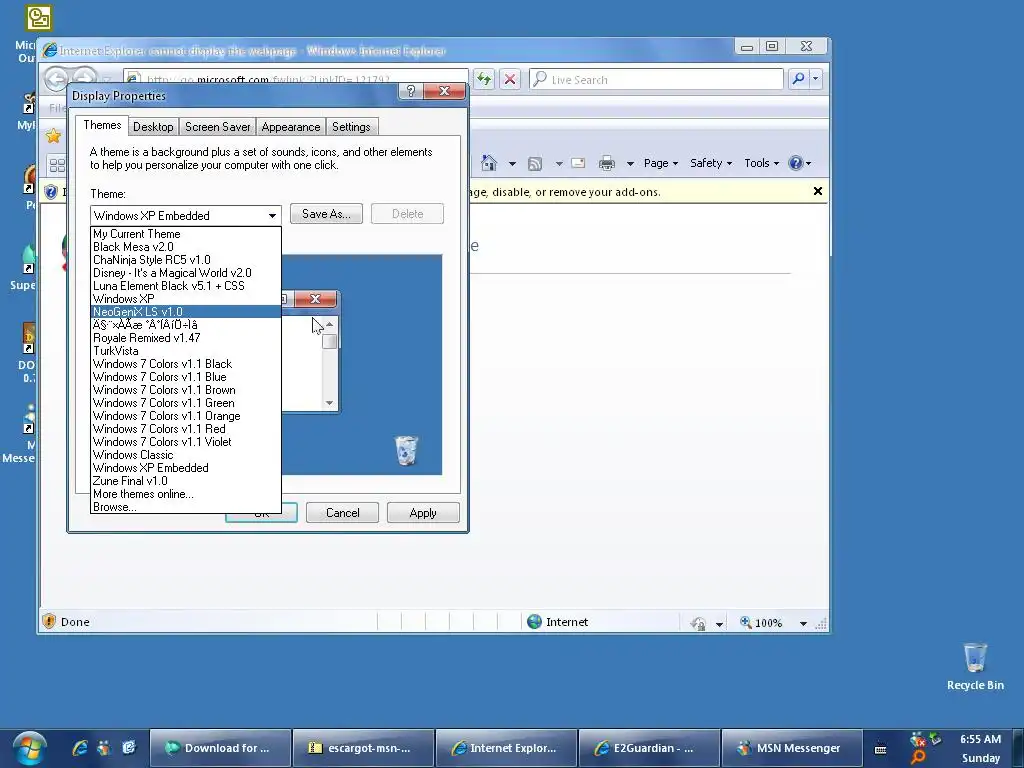The image size is (1024, 768).
Task: Select the TurkVista theme
Action: (x=186, y=351)
